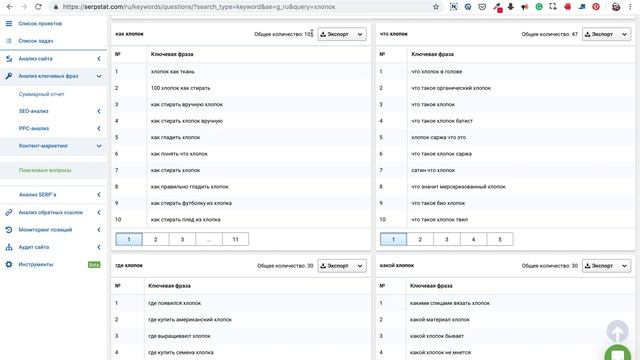Viewport: 640px width, 360px height.
Task: Click the Beta badge next to Инструменты
Action: point(94,264)
